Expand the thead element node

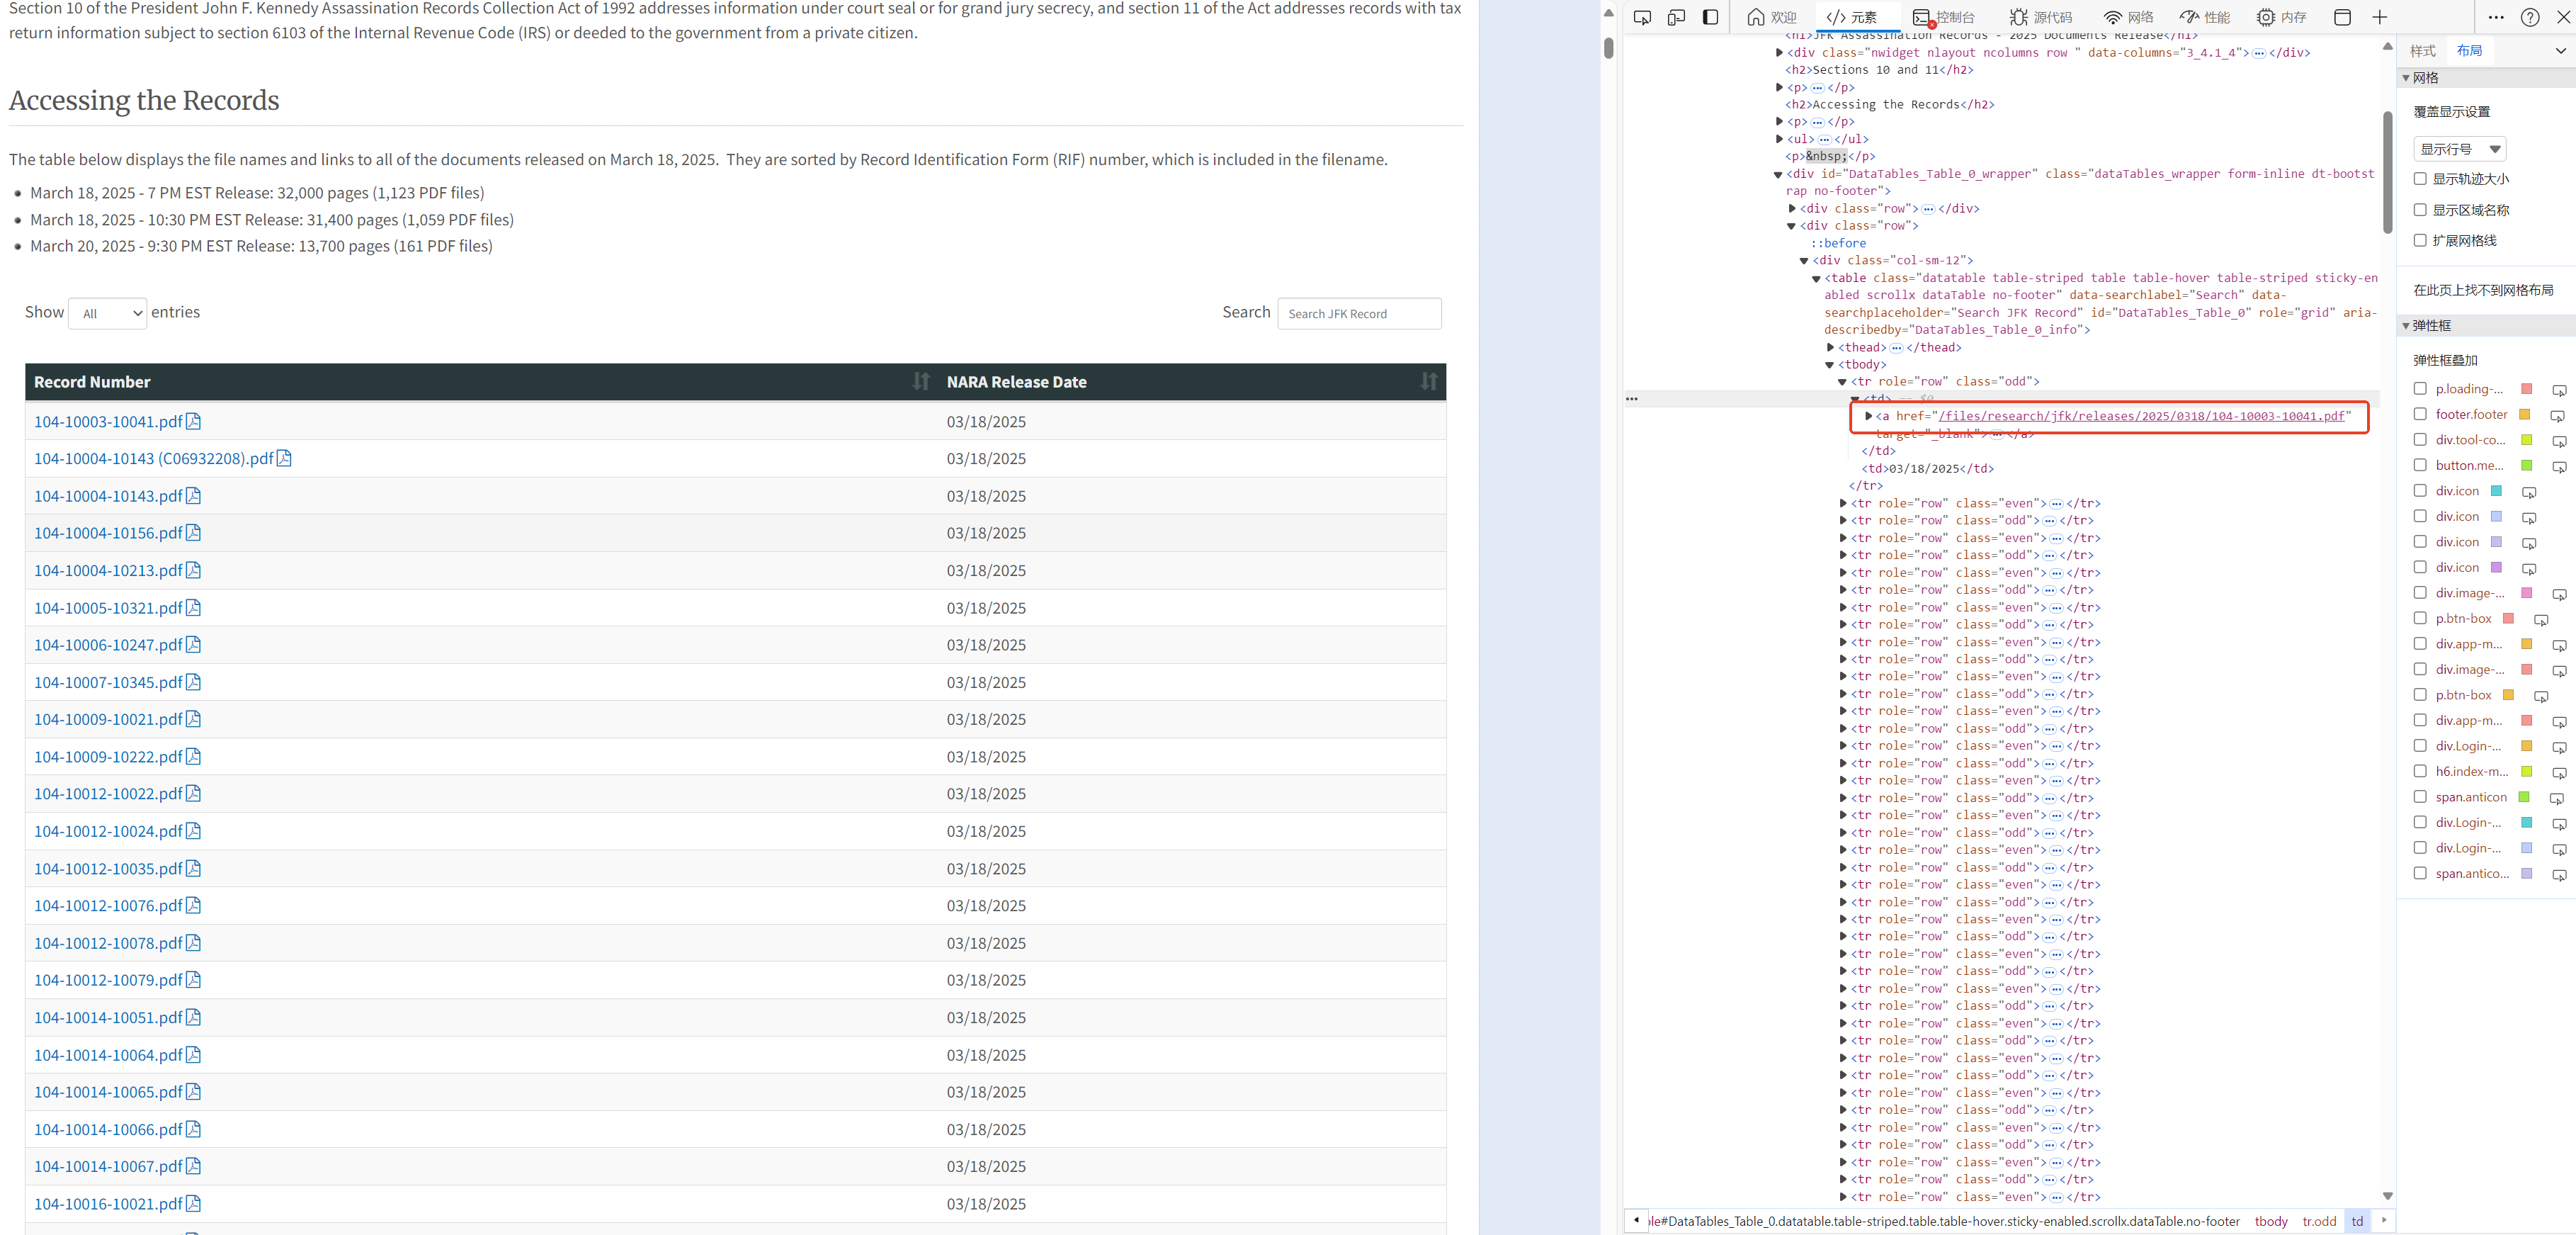[1830, 347]
